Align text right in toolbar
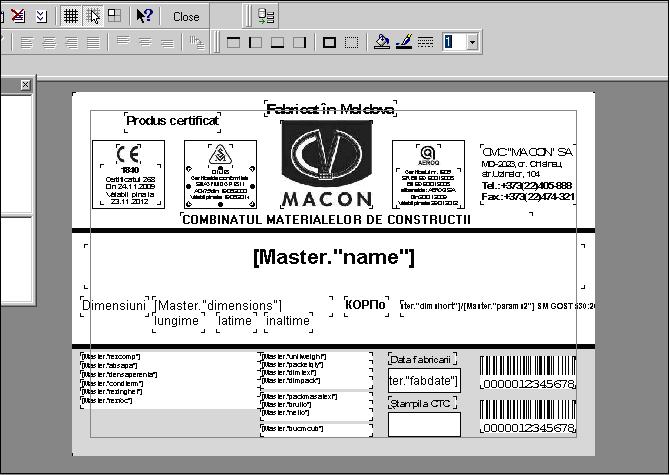 pyautogui.click(x=71, y=42)
